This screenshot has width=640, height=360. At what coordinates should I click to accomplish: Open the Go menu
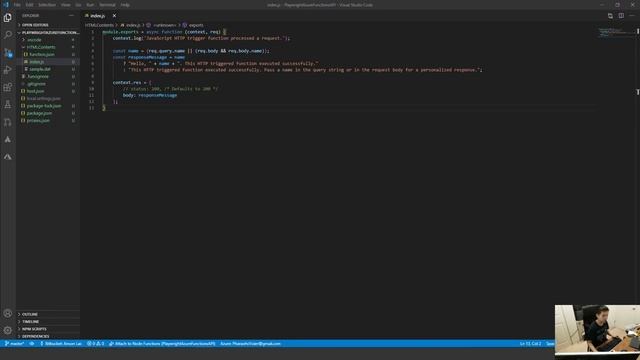click(78, 5)
